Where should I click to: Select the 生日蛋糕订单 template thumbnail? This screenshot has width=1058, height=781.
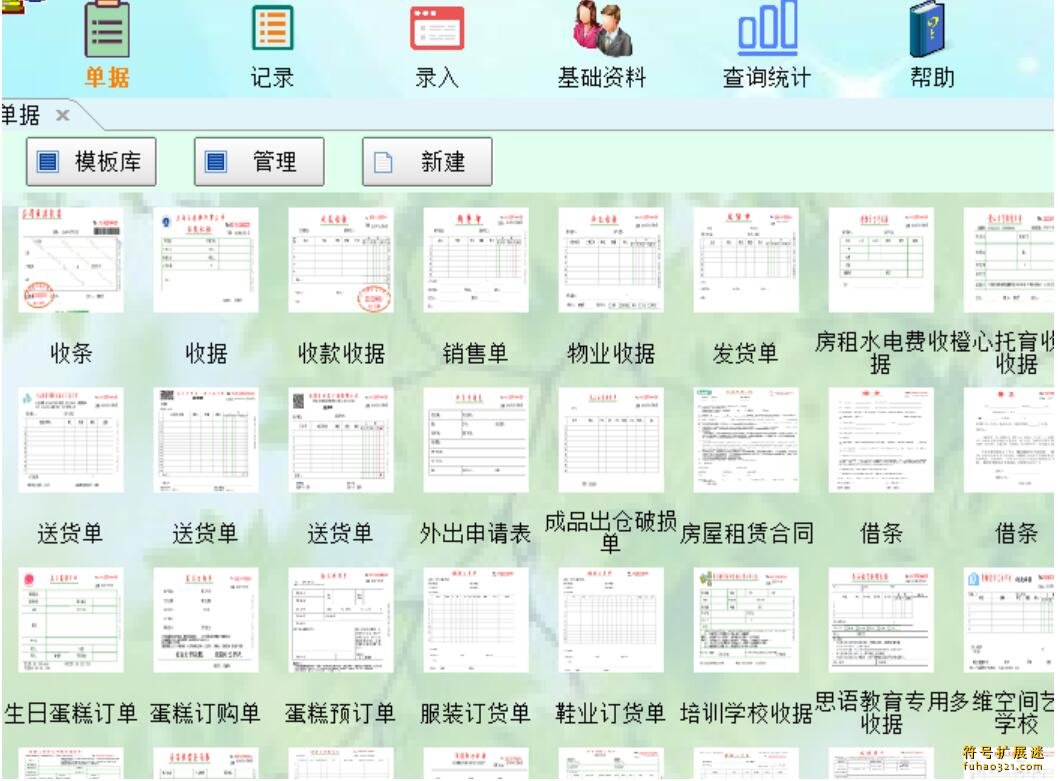71,620
